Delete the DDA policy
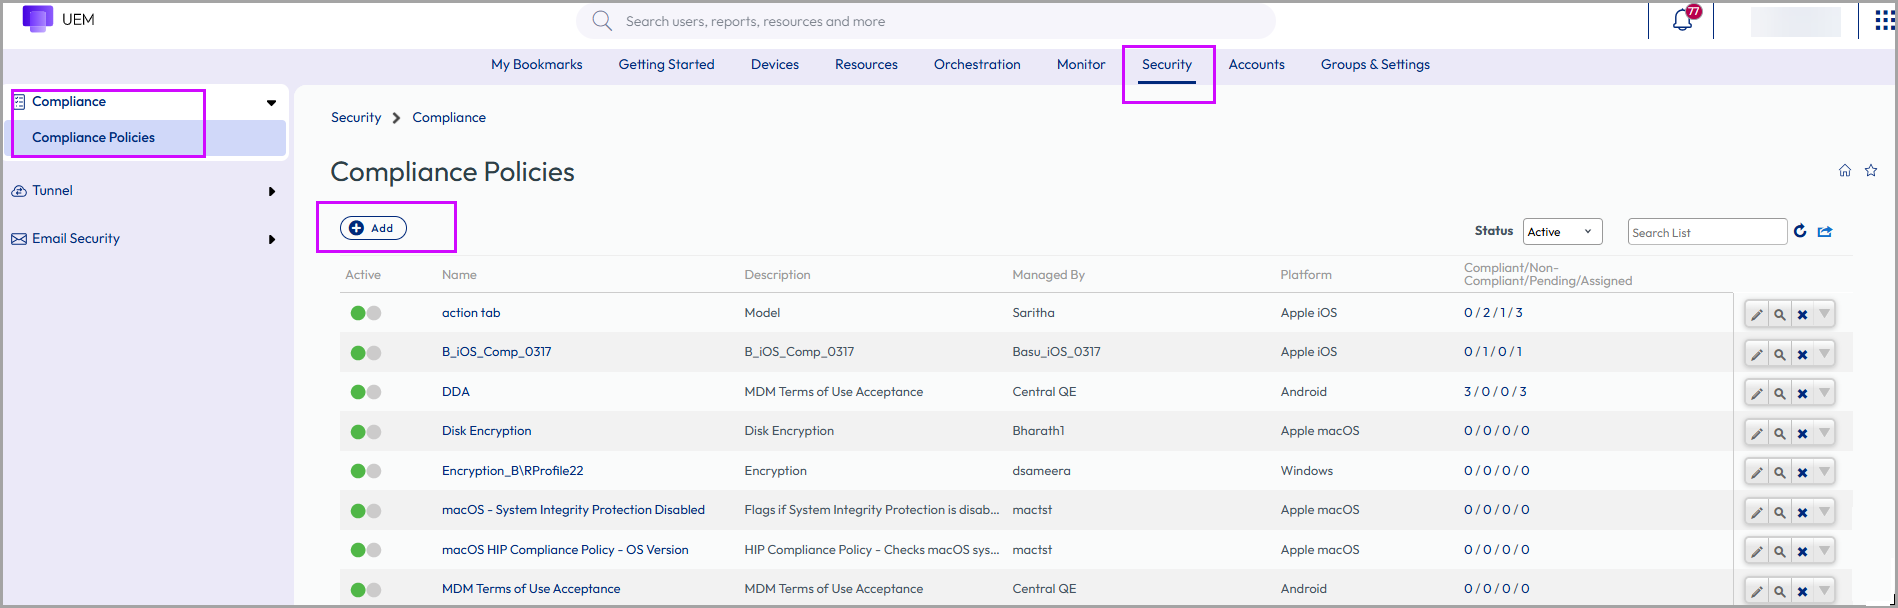This screenshot has width=1898, height=608. tap(1802, 393)
